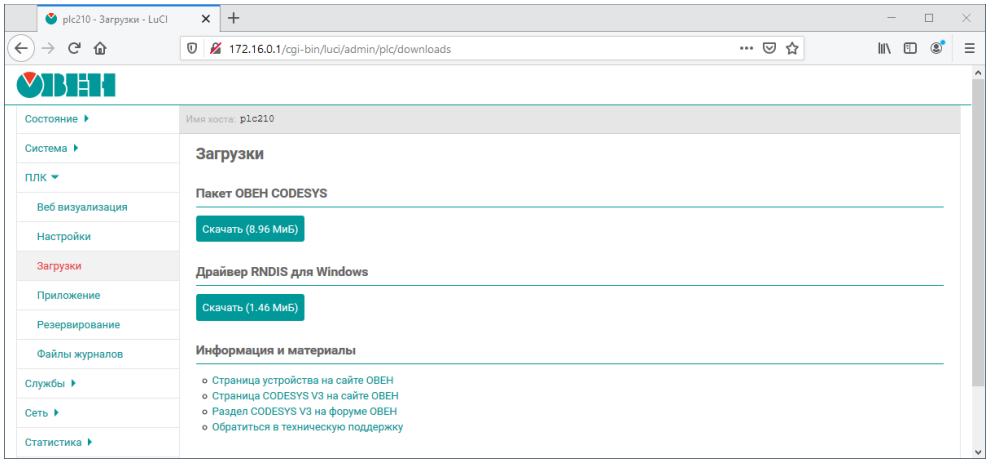Viewport: 992px width, 465px height.
Task: Expand the Система menu section
Action: 51,148
